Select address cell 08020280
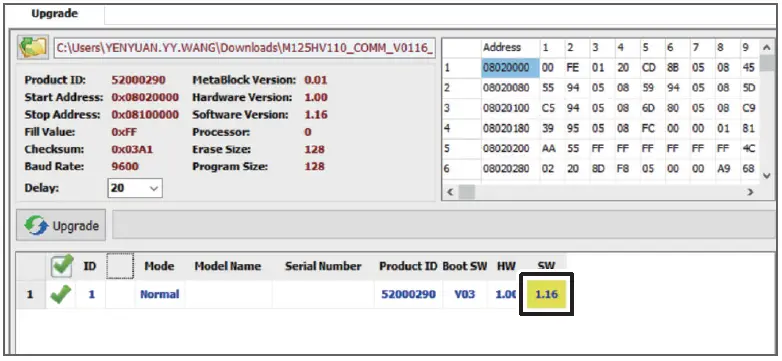Screen dimensions: 782x361 pos(510,169)
